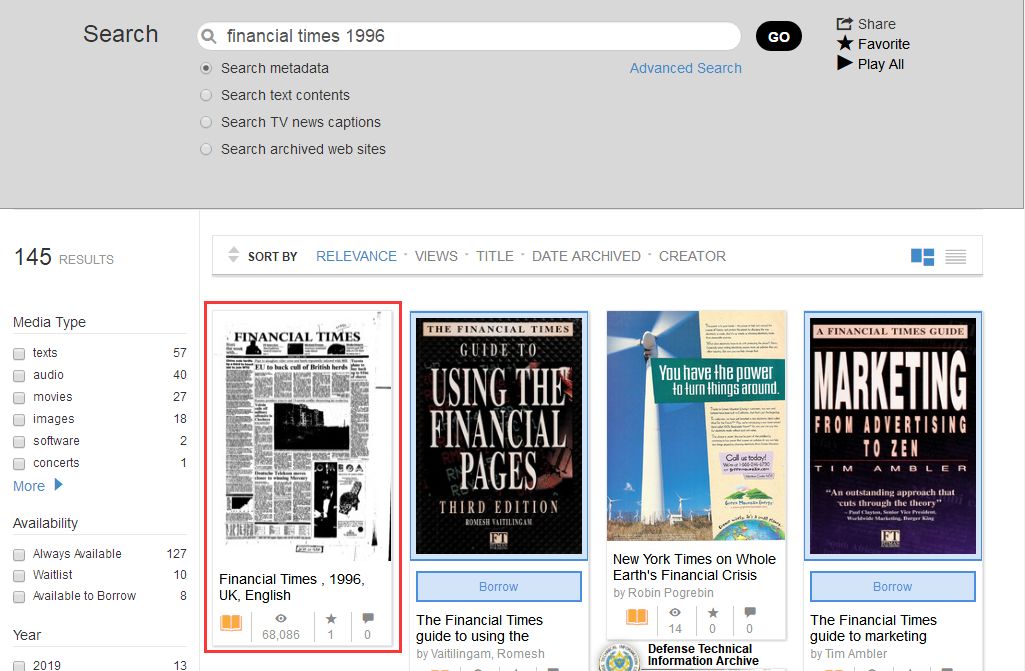Click author 'by Vaitilingam, Romesh' text
The height and width of the screenshot is (671, 1025).
coord(480,653)
